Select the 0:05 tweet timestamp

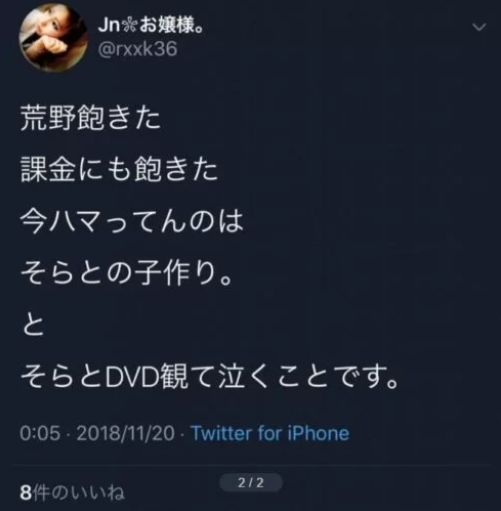coord(40,433)
